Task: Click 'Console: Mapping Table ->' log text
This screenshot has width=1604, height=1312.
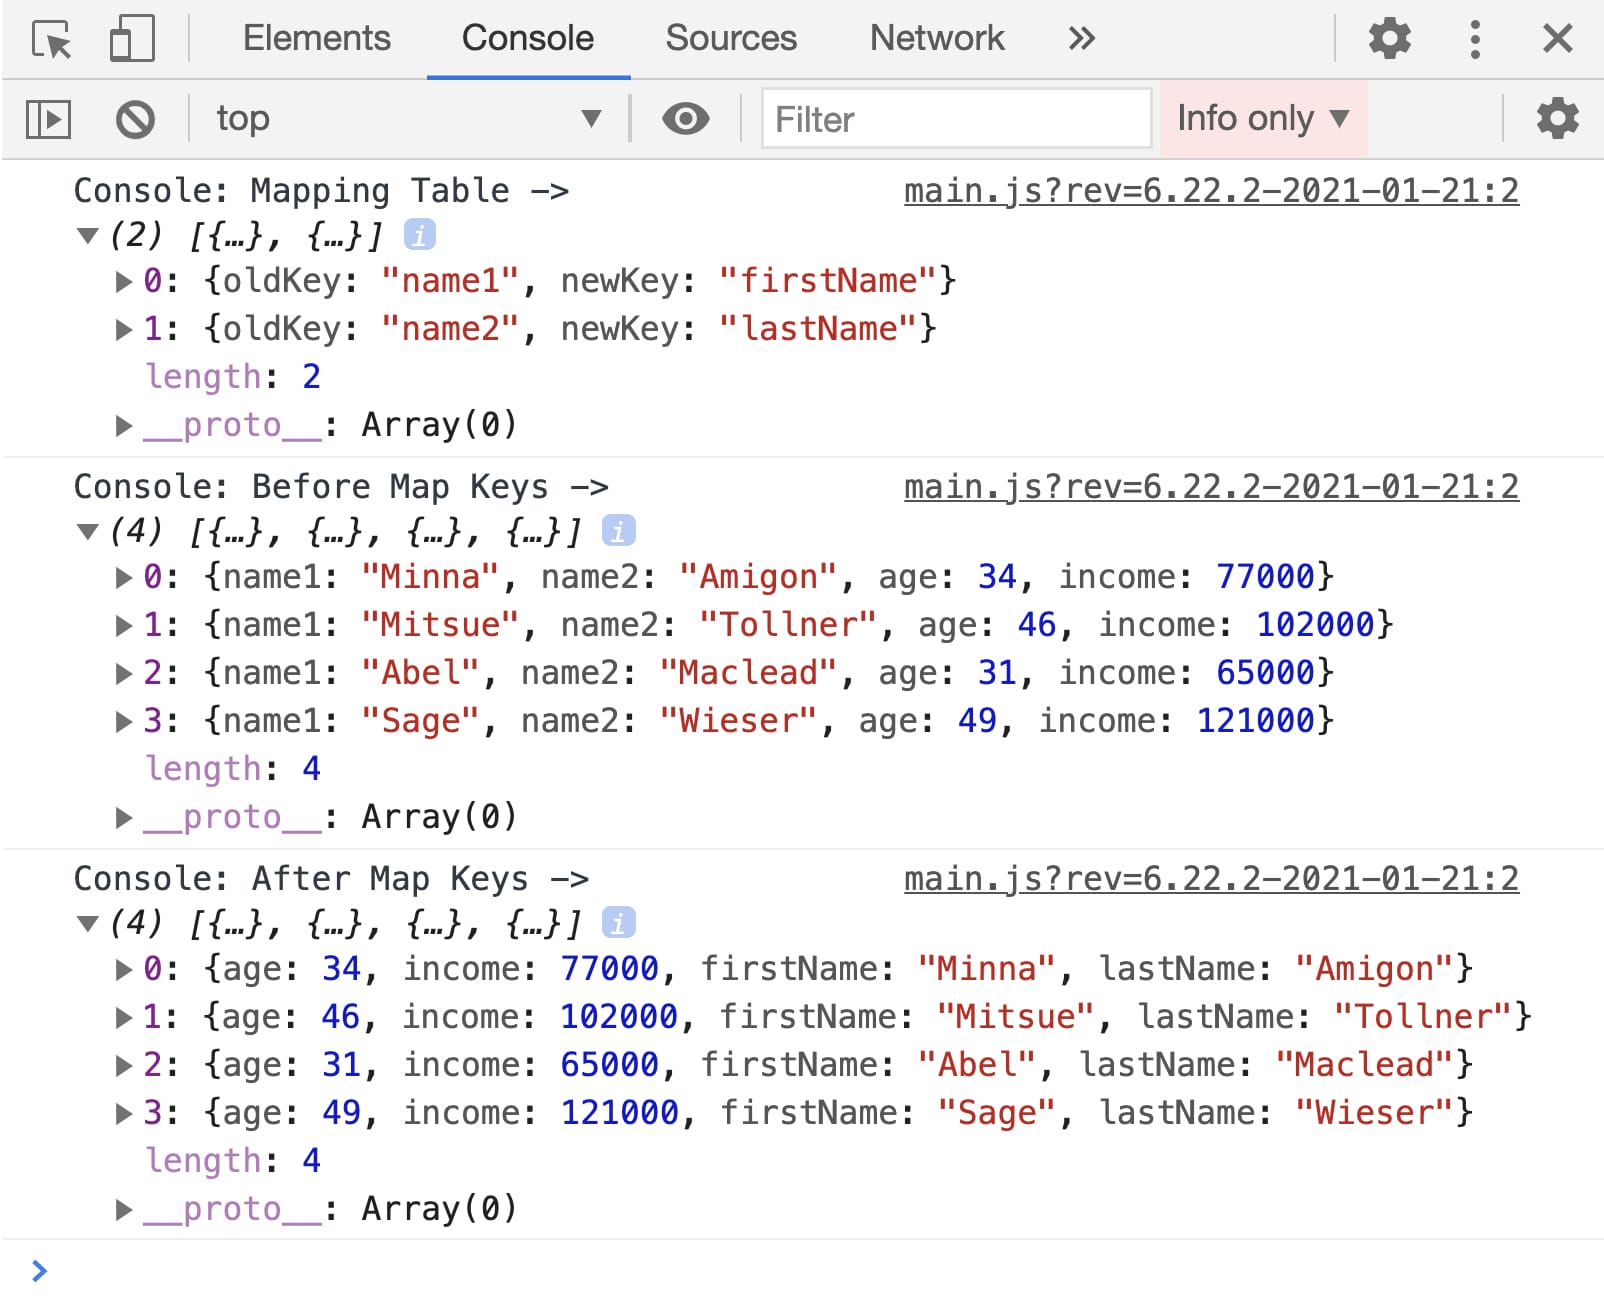Action: tap(321, 190)
